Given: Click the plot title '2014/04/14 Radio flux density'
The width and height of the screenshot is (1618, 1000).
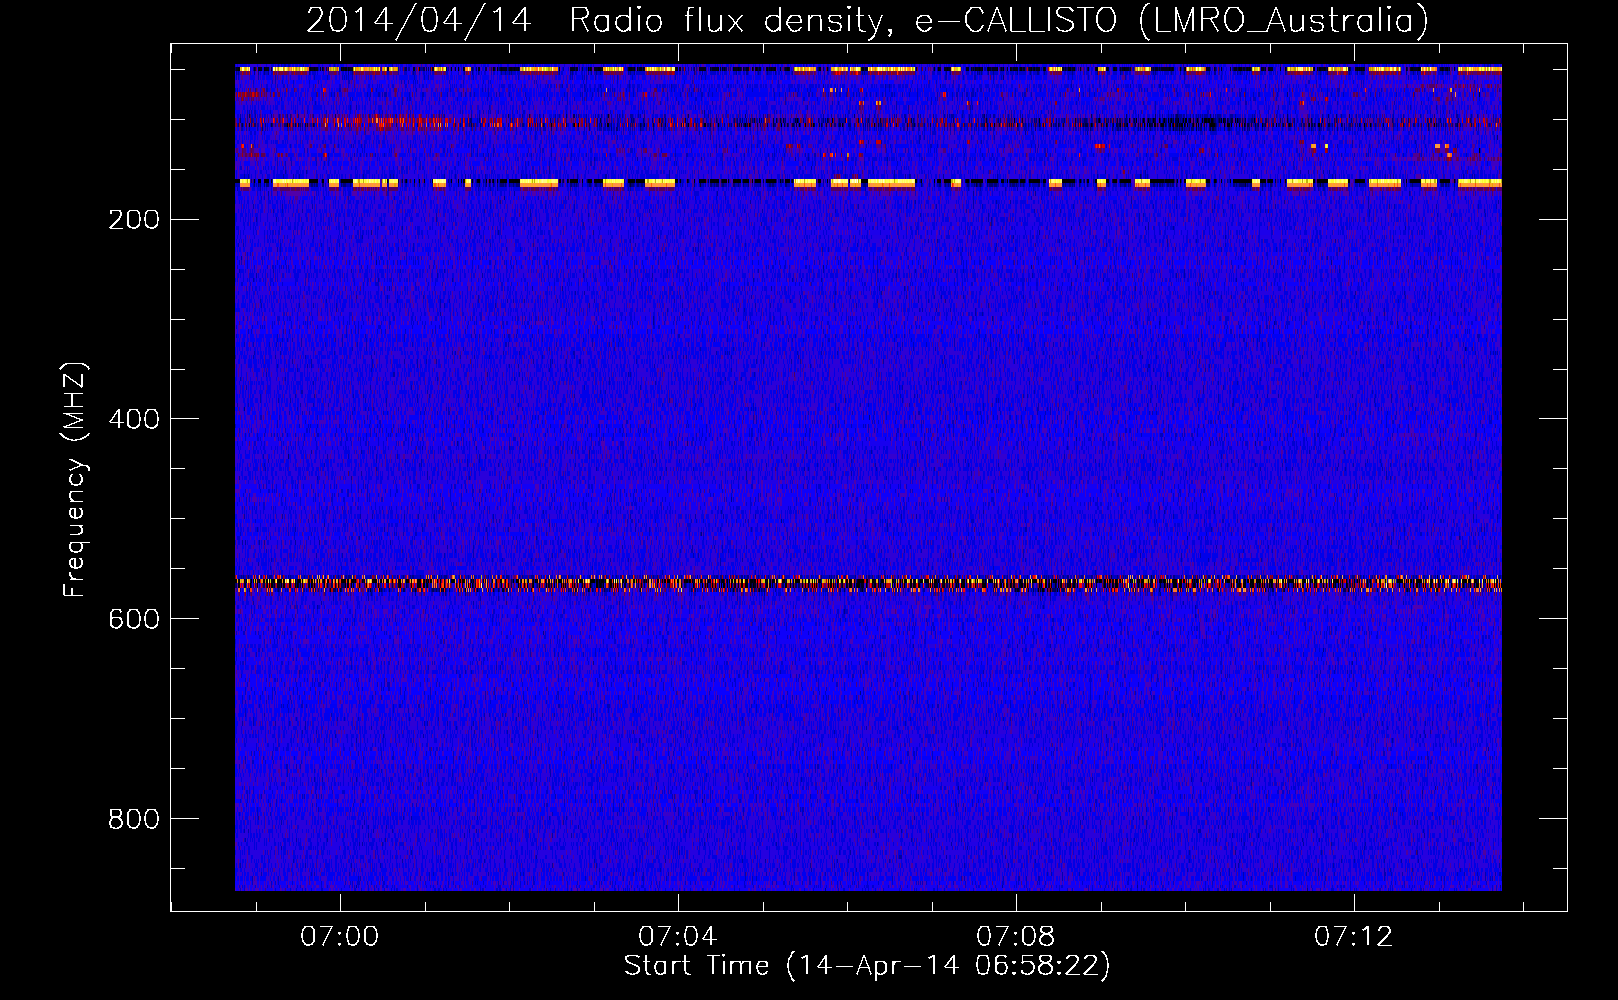Looking at the screenshot, I should (867, 20).
